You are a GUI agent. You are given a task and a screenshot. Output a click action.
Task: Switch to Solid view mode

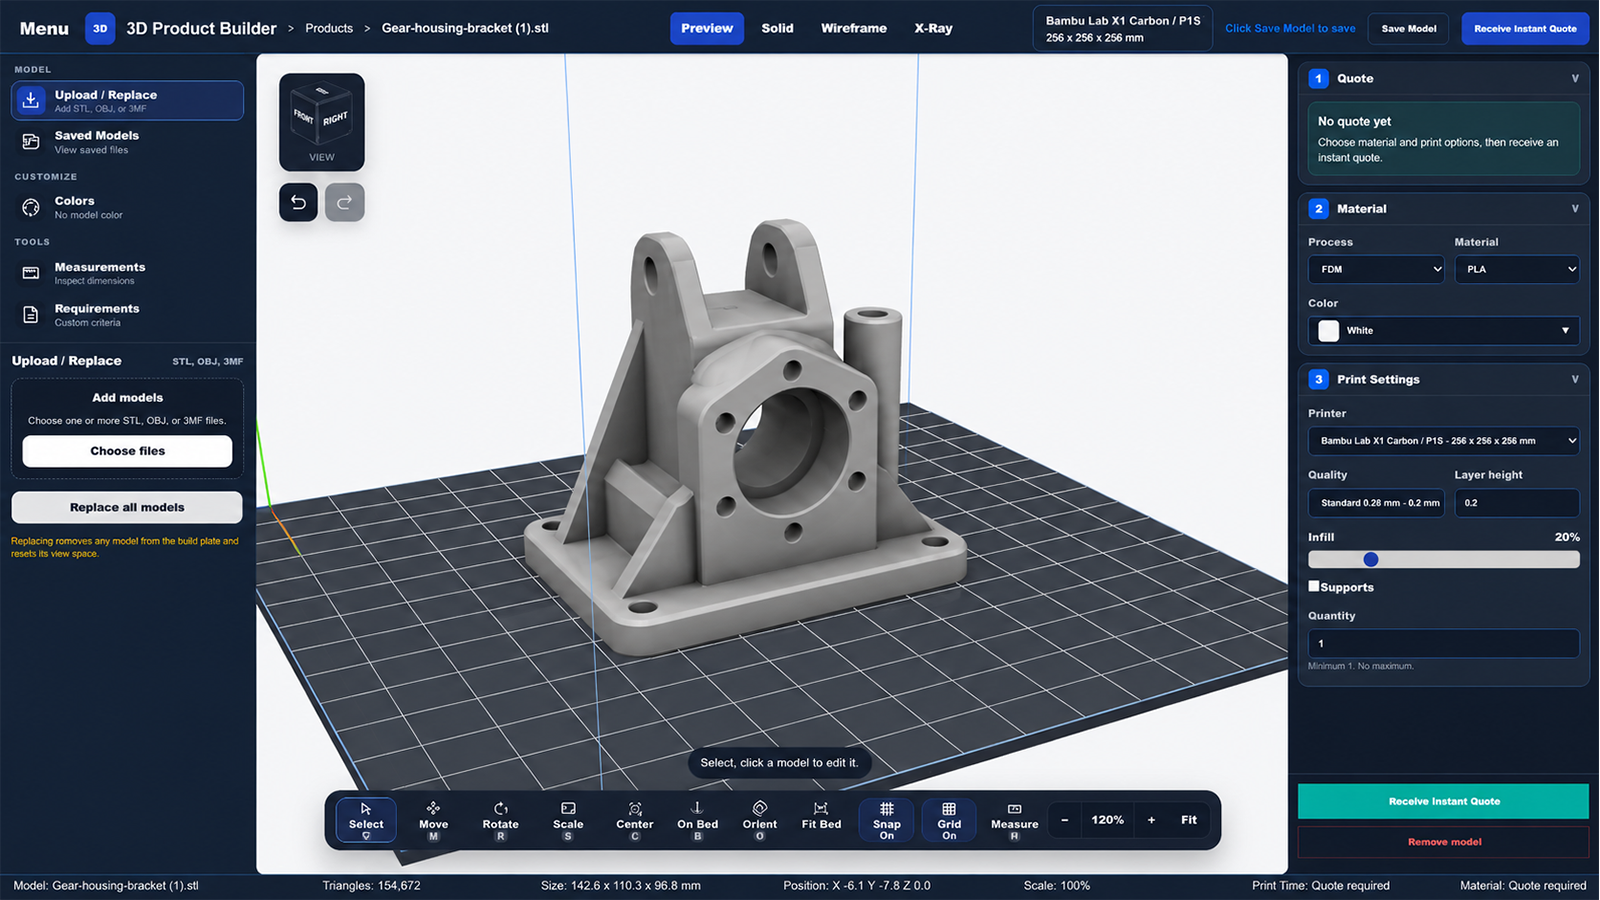[777, 28]
